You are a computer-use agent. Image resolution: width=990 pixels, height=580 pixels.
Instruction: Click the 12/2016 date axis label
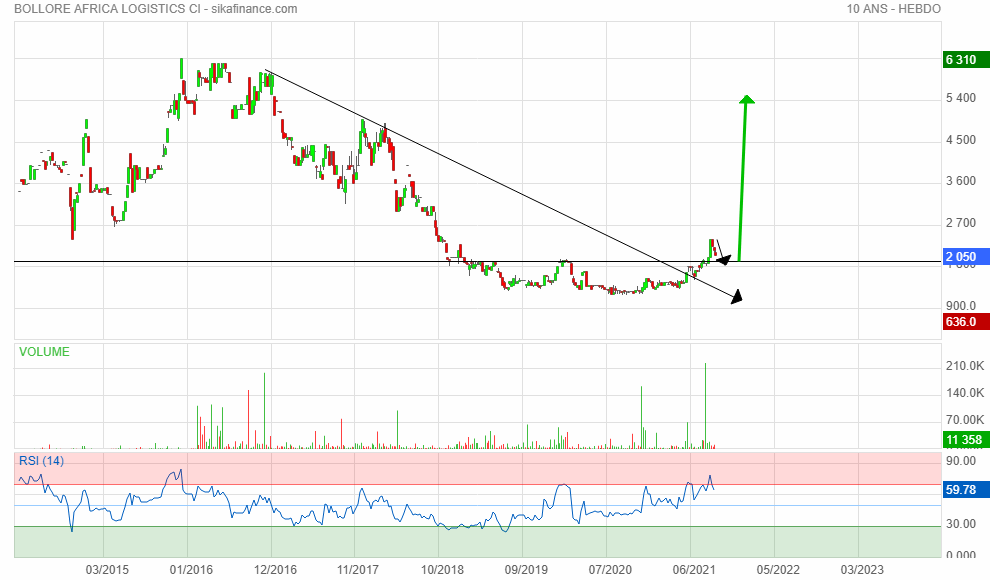[x=275, y=570]
